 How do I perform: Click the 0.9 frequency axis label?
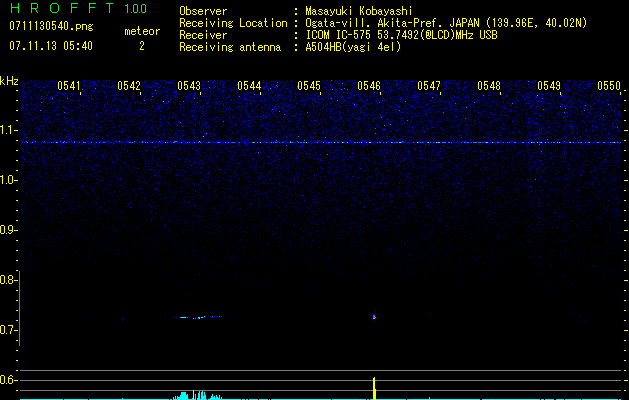pos(8,230)
